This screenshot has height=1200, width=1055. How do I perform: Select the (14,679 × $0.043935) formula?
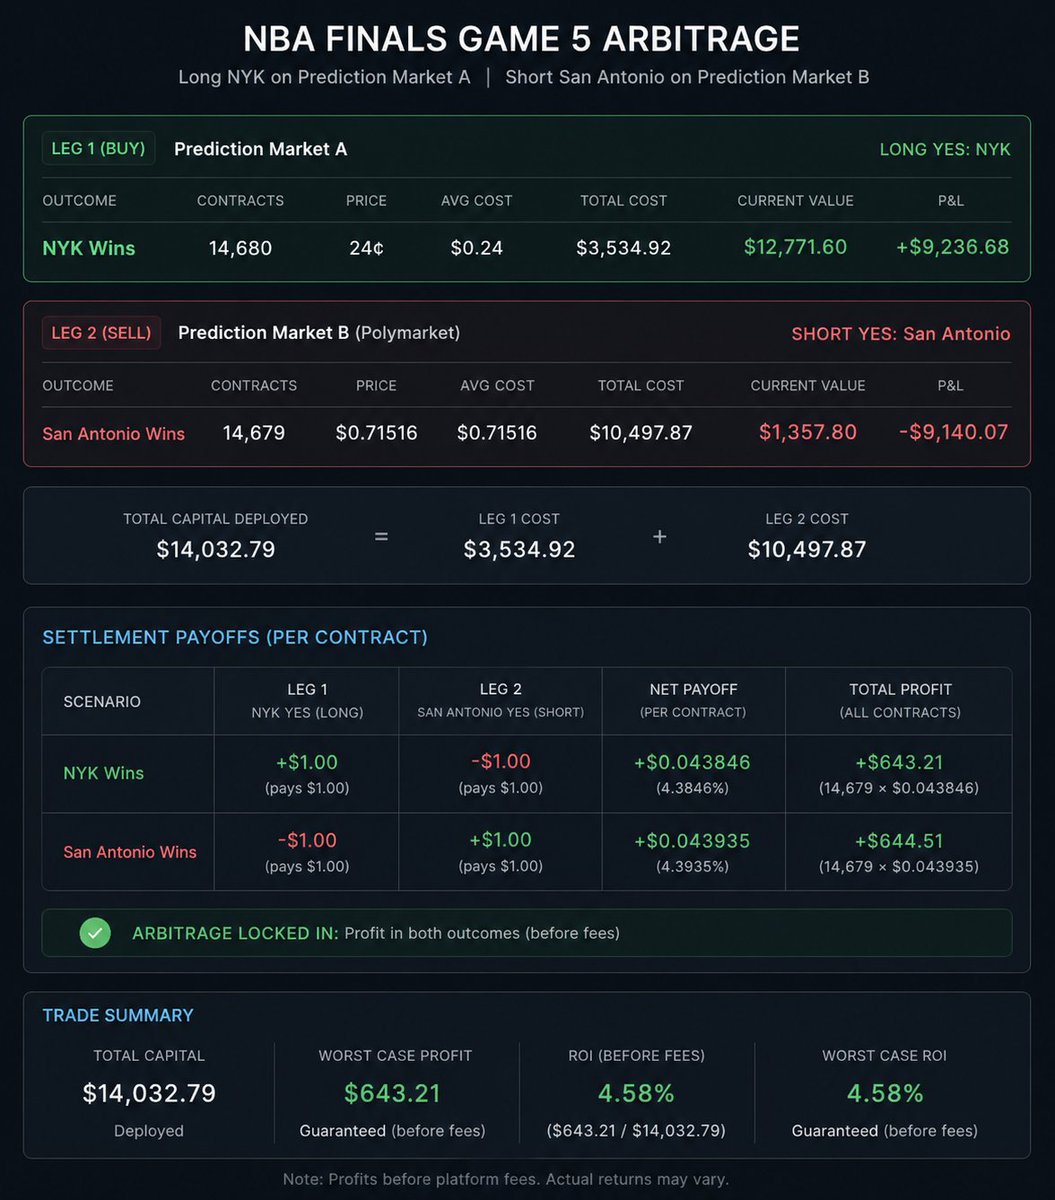click(x=899, y=866)
